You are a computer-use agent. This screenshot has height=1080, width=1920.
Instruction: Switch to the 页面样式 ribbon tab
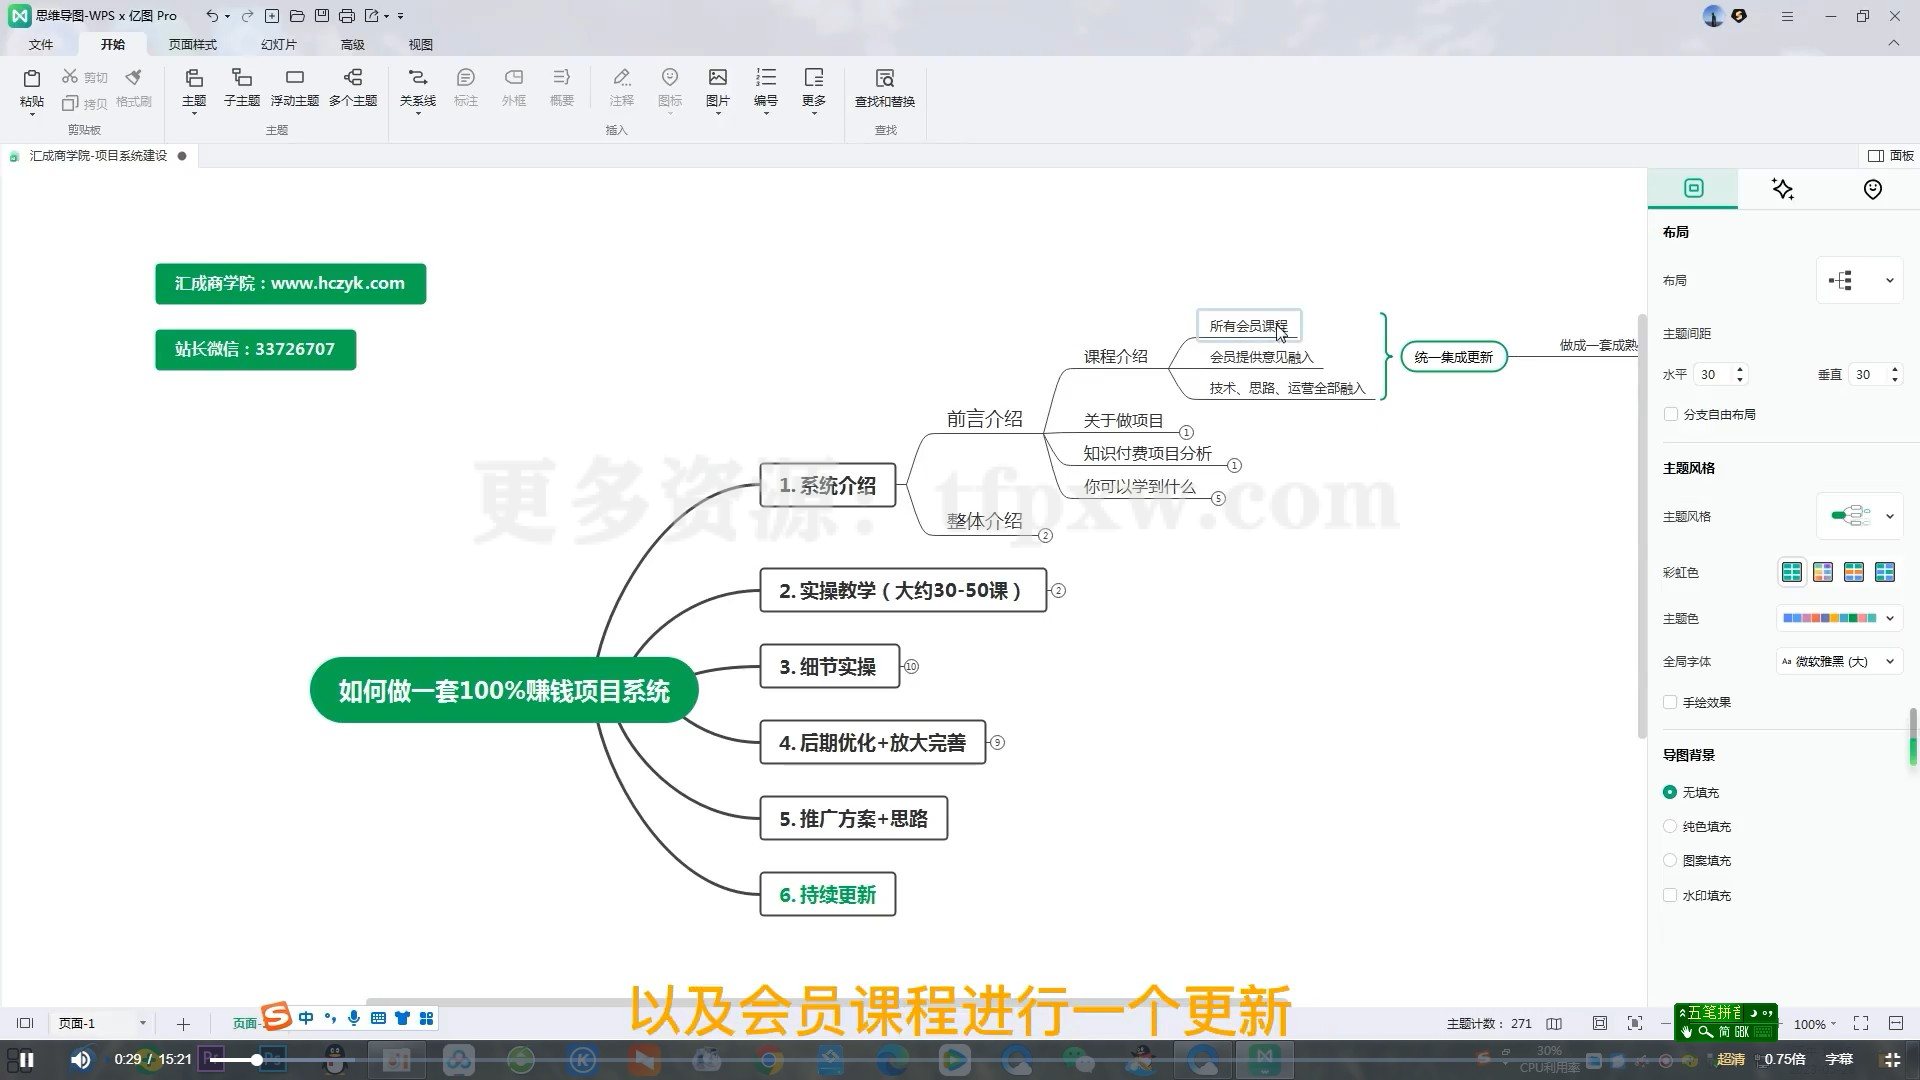[x=194, y=44]
